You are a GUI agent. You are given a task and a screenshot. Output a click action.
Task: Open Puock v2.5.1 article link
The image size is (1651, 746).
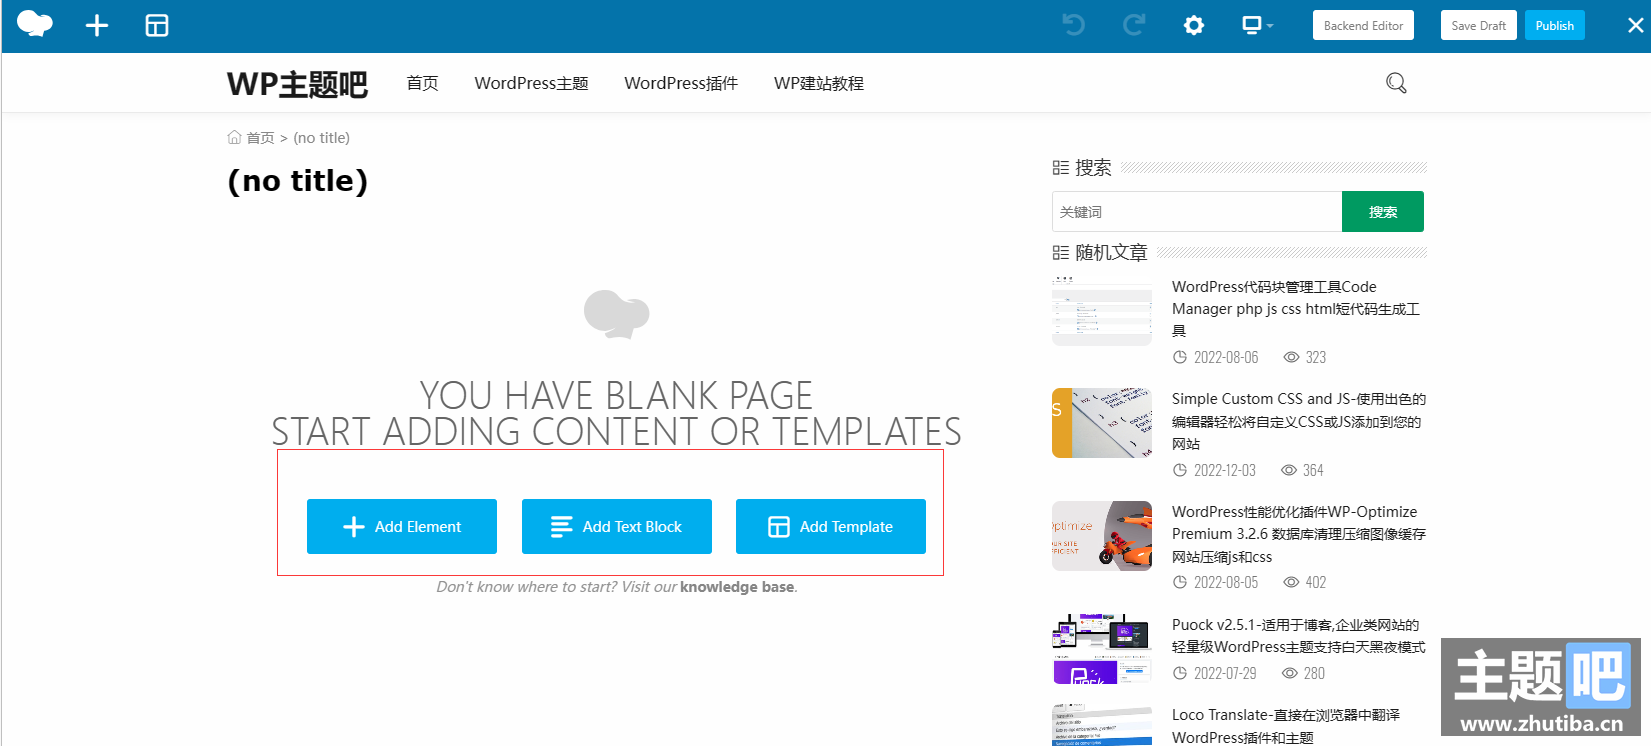pos(1298,636)
